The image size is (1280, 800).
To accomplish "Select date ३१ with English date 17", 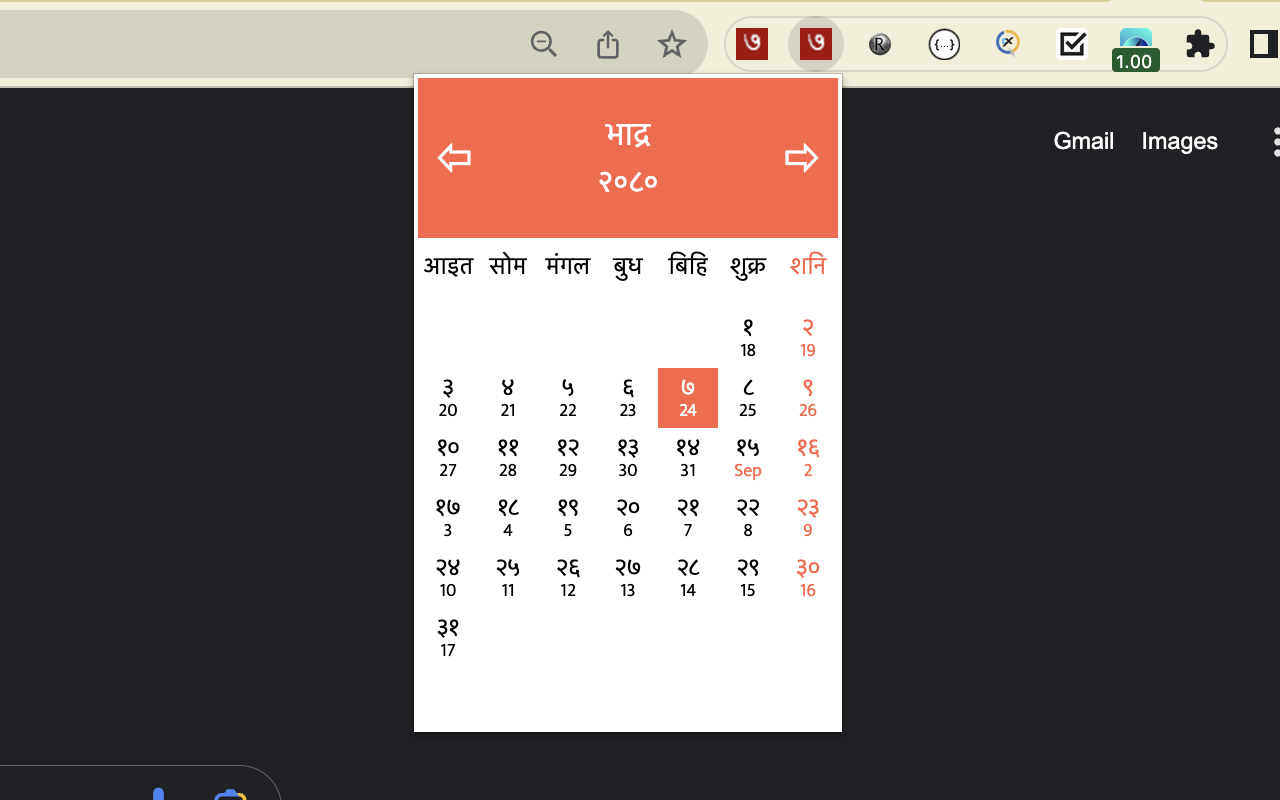I will point(448,638).
